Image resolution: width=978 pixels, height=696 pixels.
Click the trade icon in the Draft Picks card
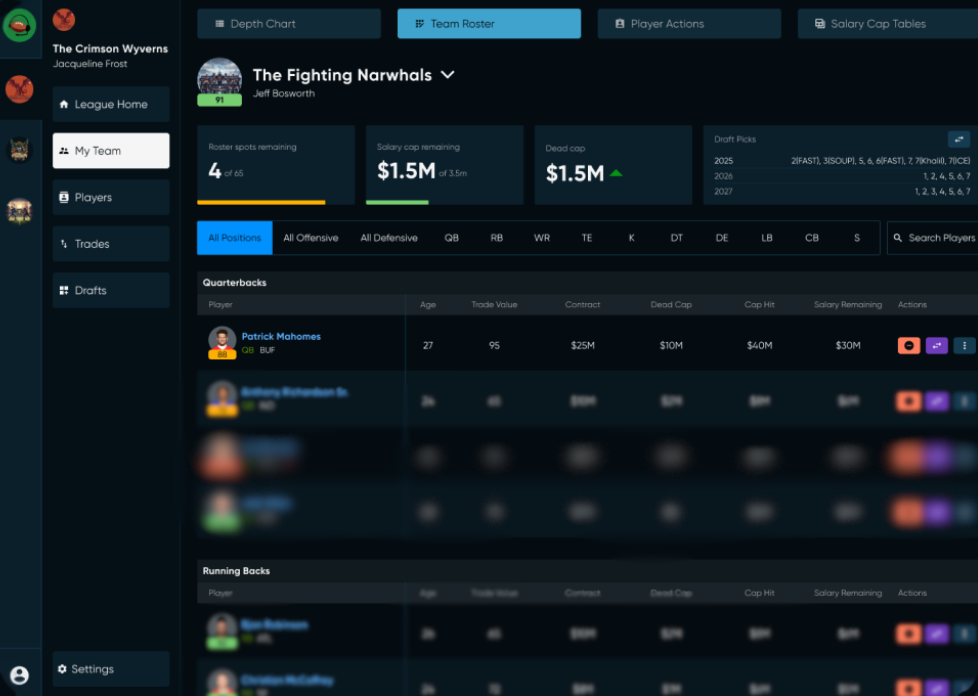[x=959, y=139]
